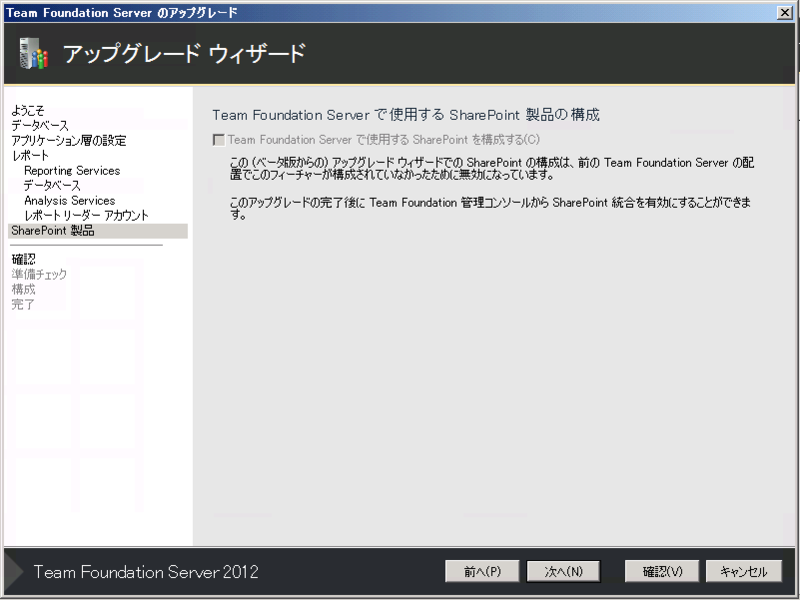
Task: Select Reporting Services sub-step
Action: click(x=72, y=170)
